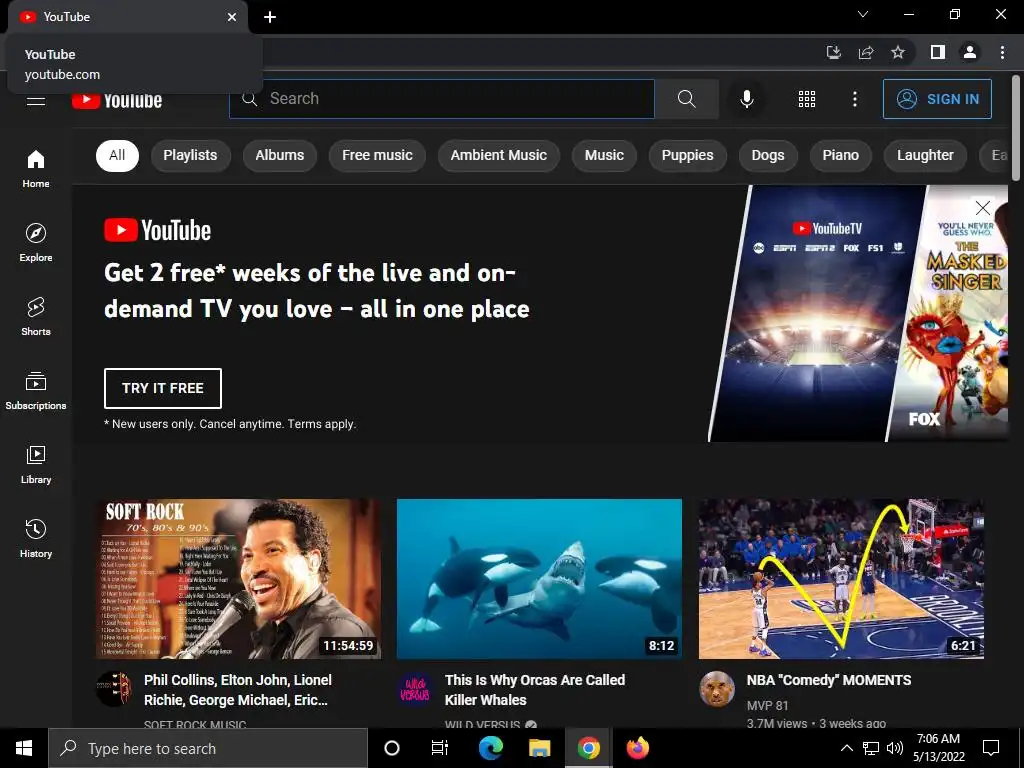The width and height of the screenshot is (1024, 768).
Task: Open Cortana from the taskbar
Action: [392, 748]
